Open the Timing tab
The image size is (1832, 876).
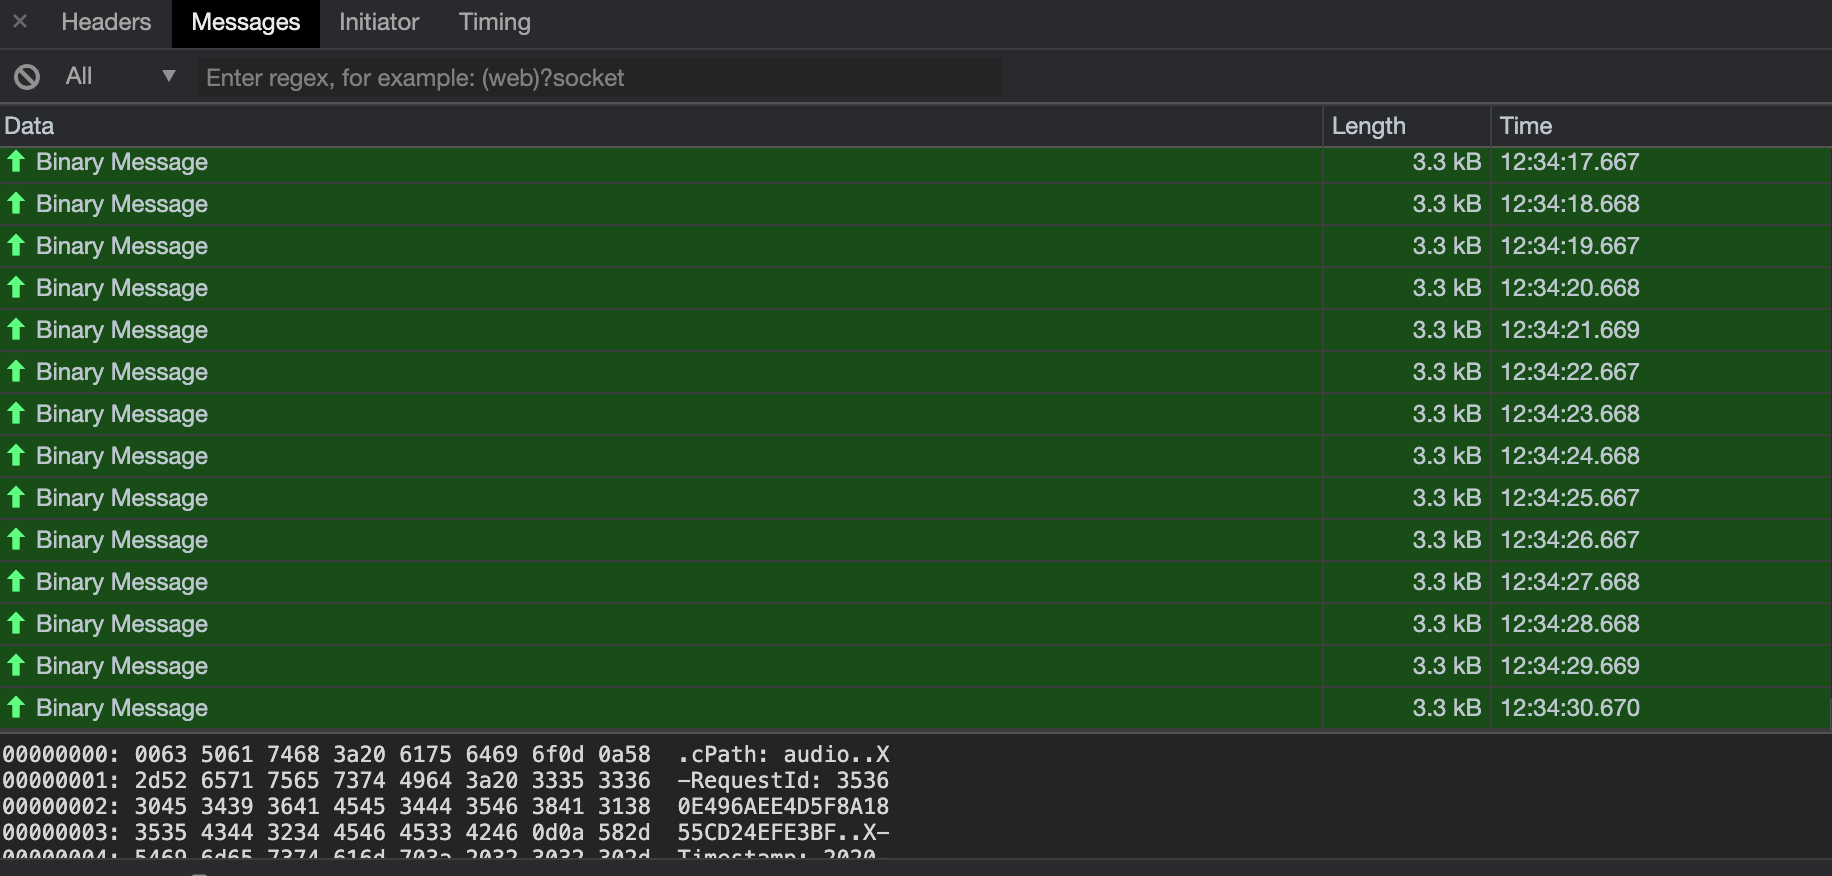pyautogui.click(x=494, y=22)
